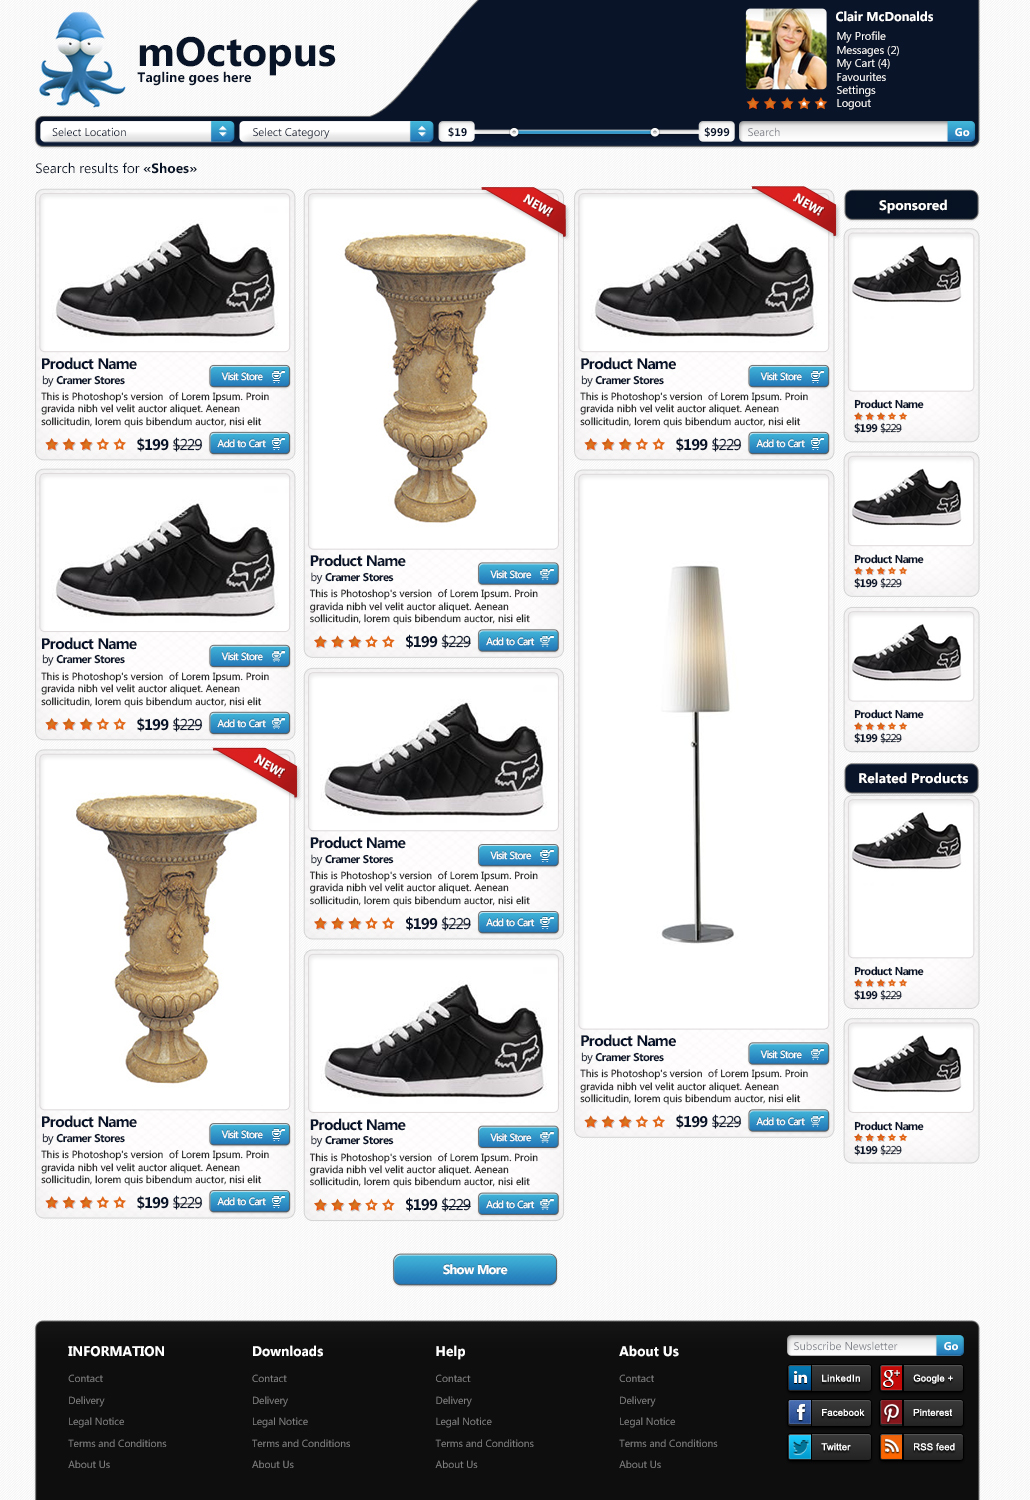Open Messages (2) in user menu

point(868,50)
